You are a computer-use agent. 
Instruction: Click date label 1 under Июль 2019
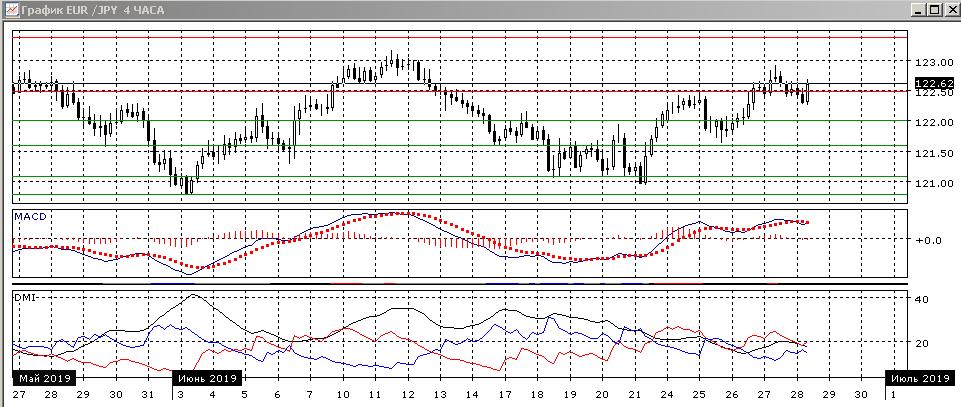(x=893, y=394)
